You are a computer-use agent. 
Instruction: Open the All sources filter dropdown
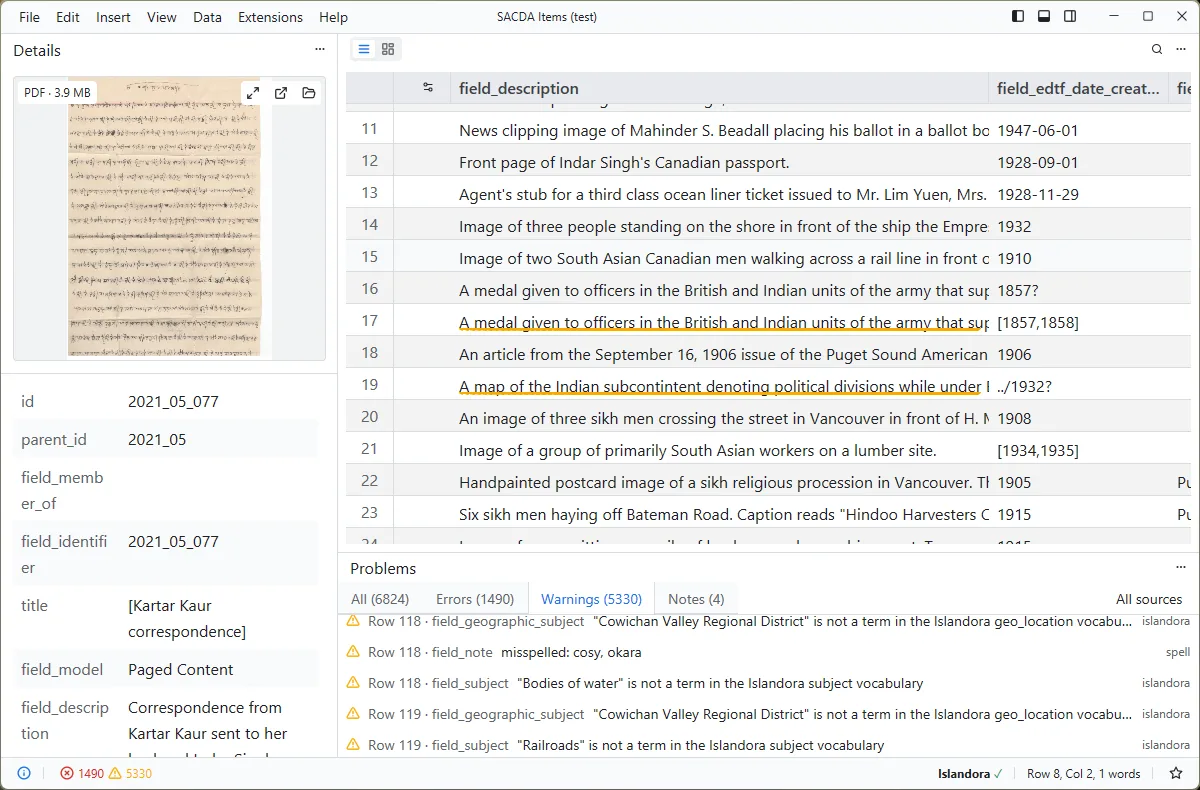tap(1149, 599)
